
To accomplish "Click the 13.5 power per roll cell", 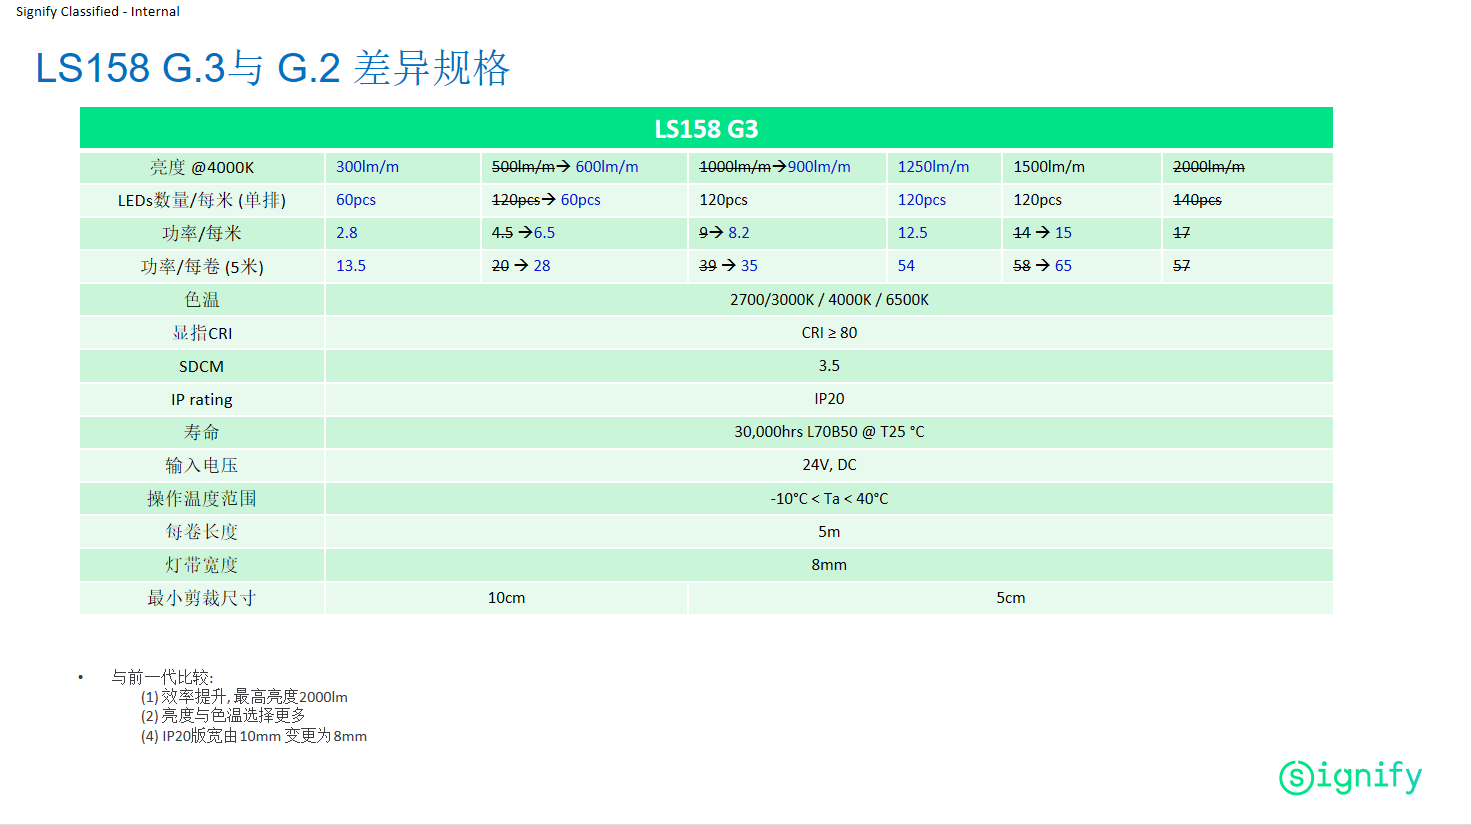I will point(351,266).
